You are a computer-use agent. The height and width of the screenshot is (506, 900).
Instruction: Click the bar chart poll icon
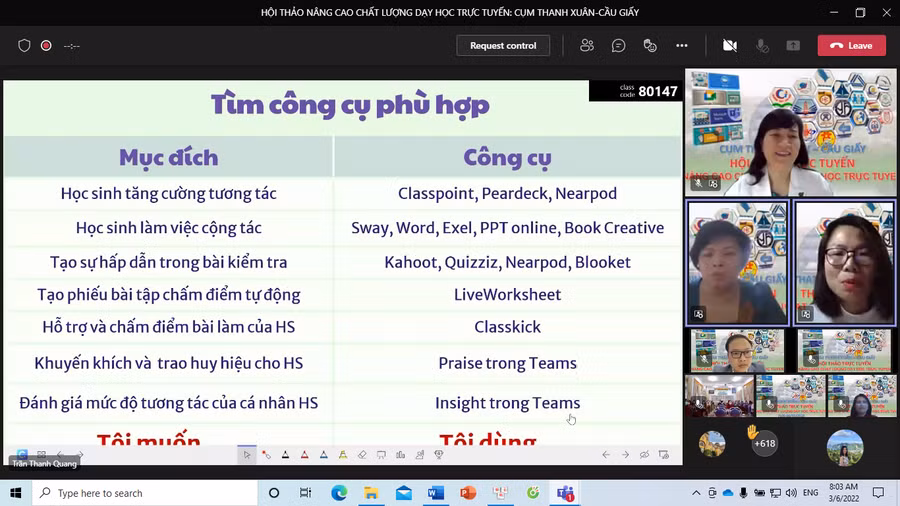(x=400, y=454)
